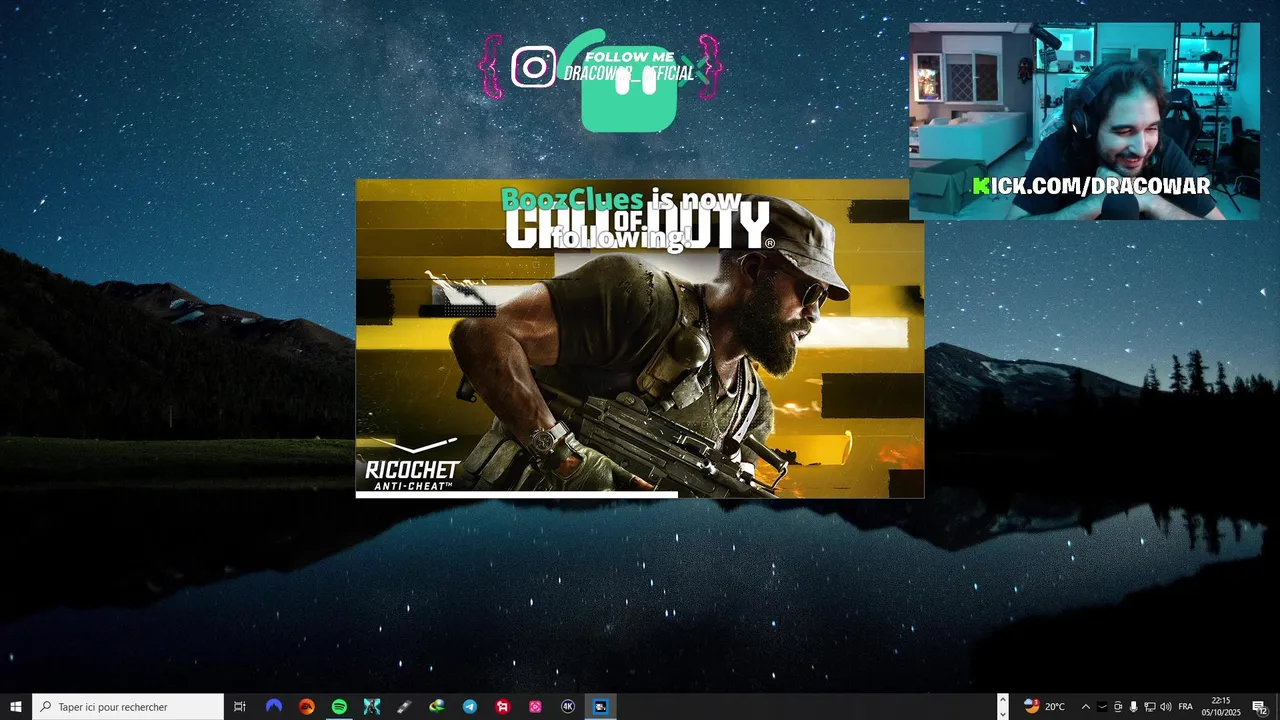1280x720 pixels.
Task: Open the volume control speaker icon
Action: pos(1165,706)
